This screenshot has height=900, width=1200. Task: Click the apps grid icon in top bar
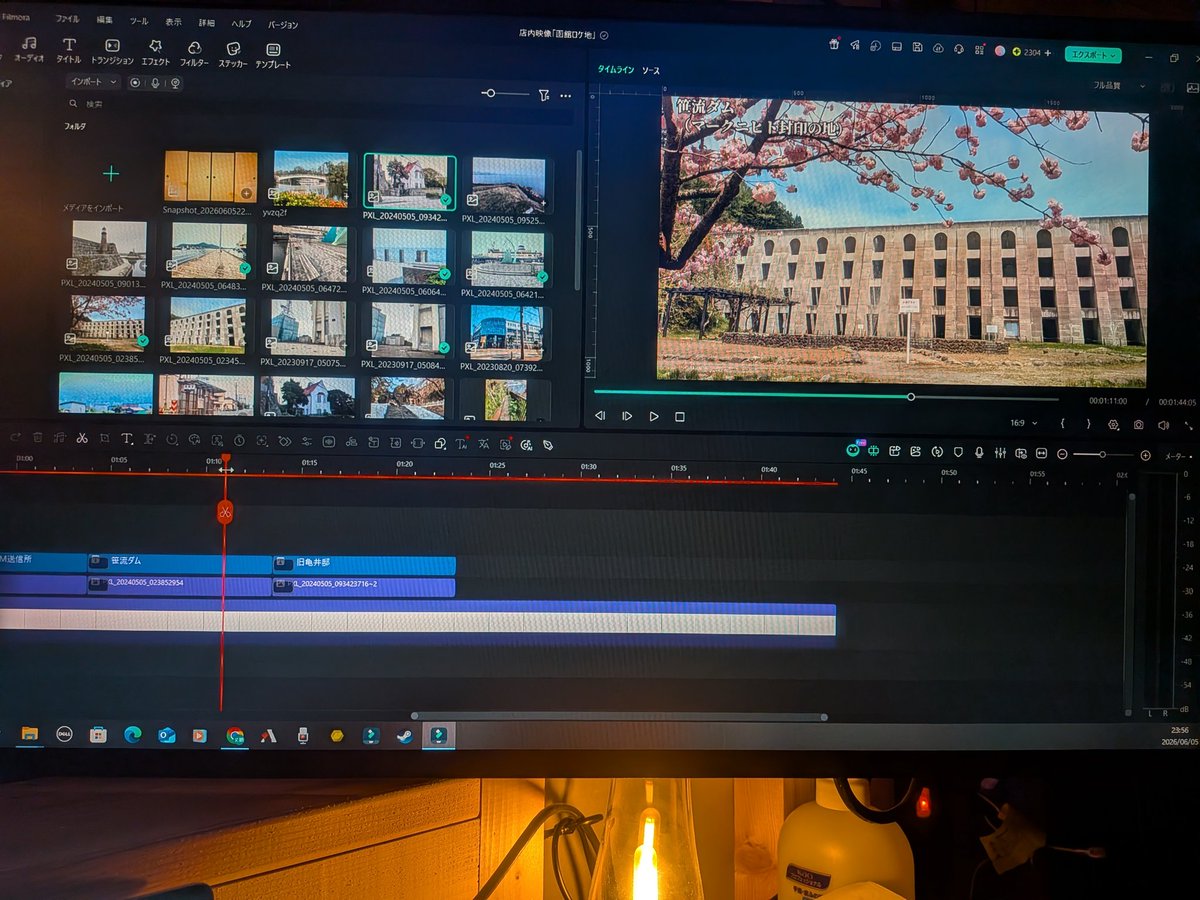coord(979,48)
